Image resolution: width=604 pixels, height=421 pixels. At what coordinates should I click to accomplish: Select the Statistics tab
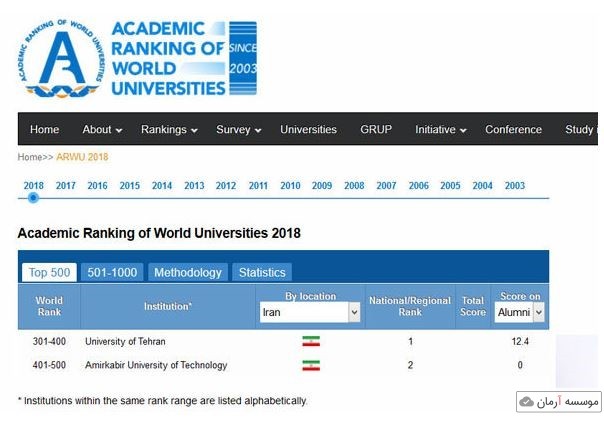pyautogui.click(x=262, y=272)
